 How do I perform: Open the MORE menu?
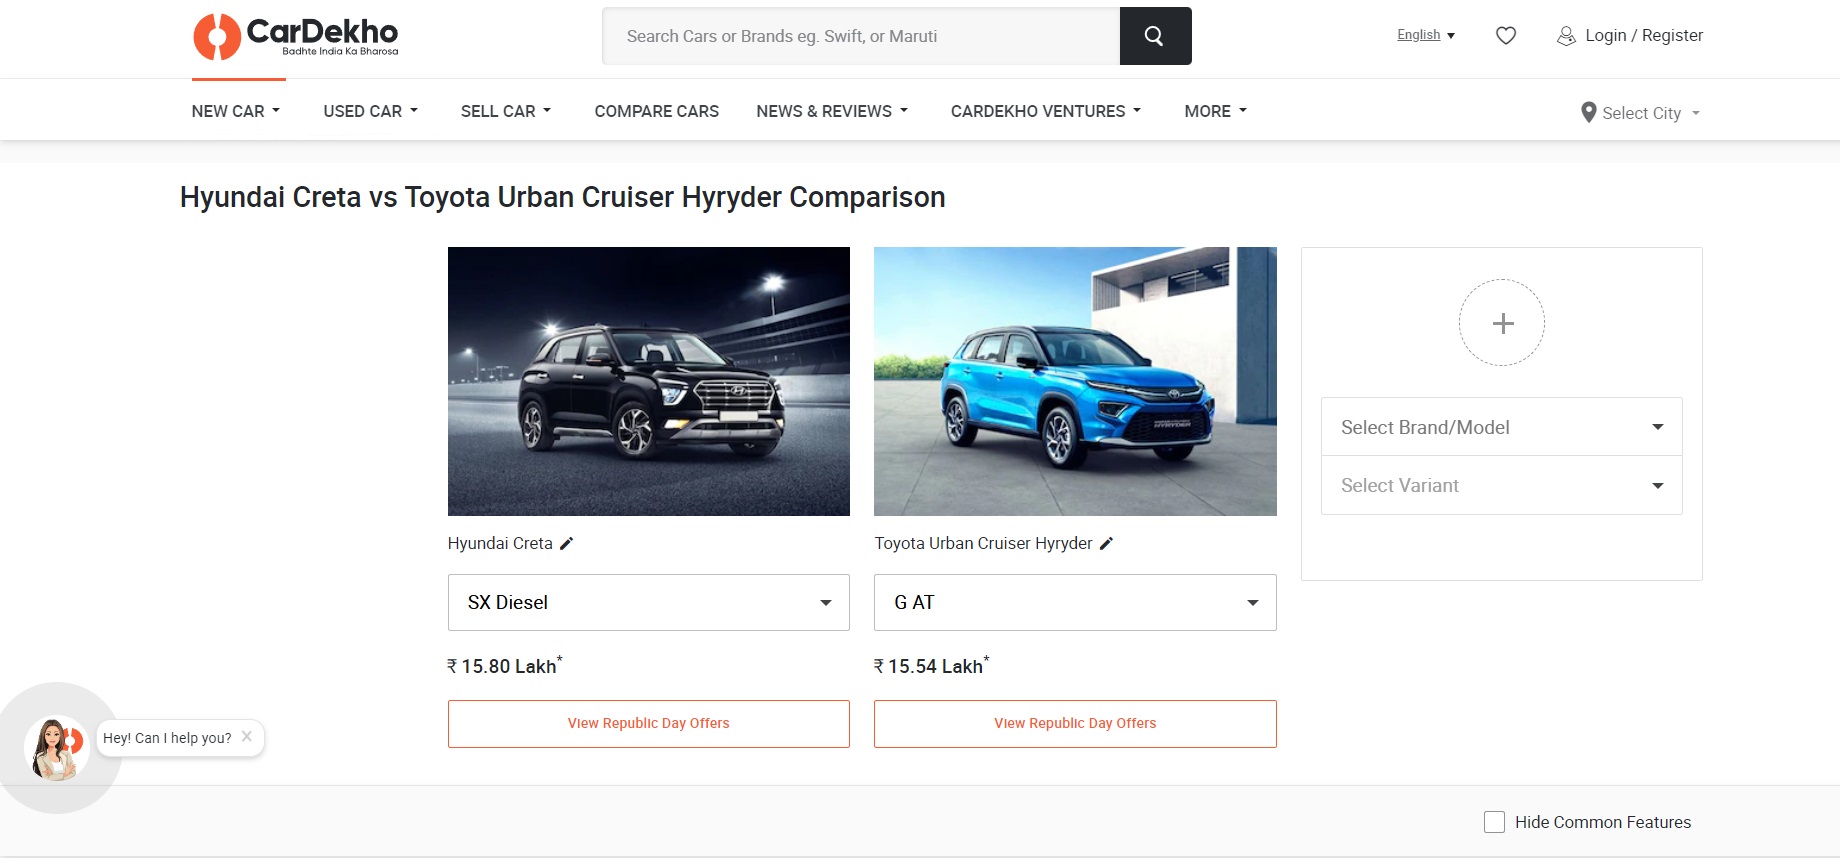tap(1216, 111)
